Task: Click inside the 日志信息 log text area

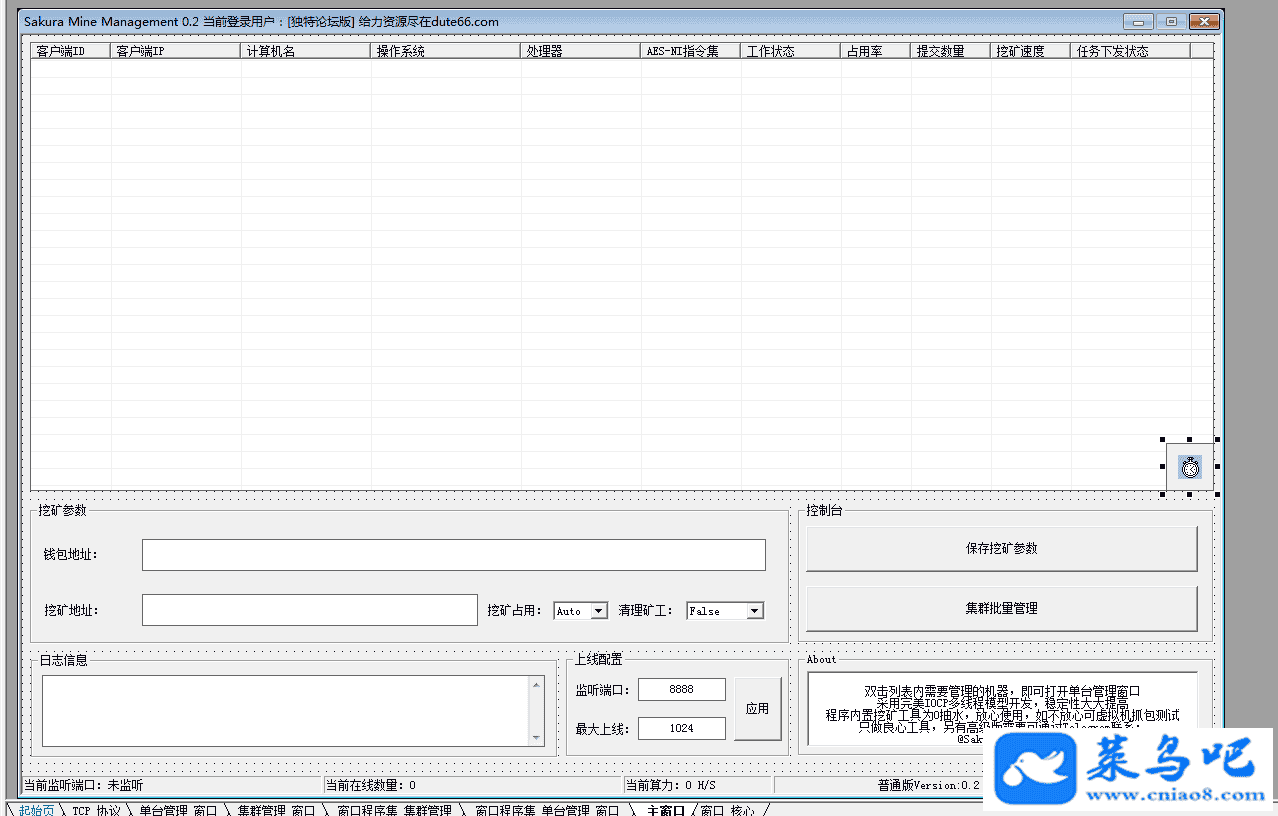Action: point(285,710)
